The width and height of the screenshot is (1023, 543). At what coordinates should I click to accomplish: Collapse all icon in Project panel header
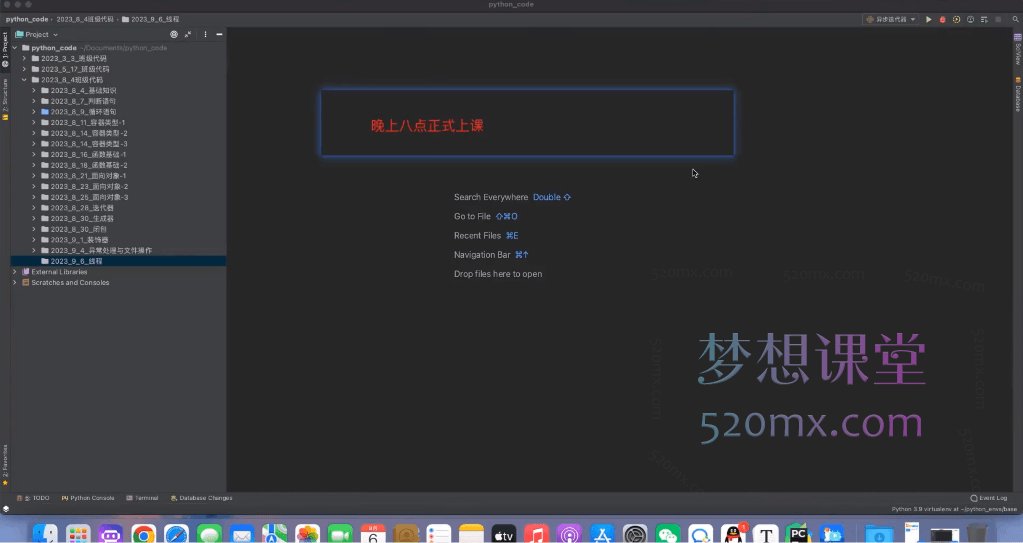pyautogui.click(x=188, y=35)
